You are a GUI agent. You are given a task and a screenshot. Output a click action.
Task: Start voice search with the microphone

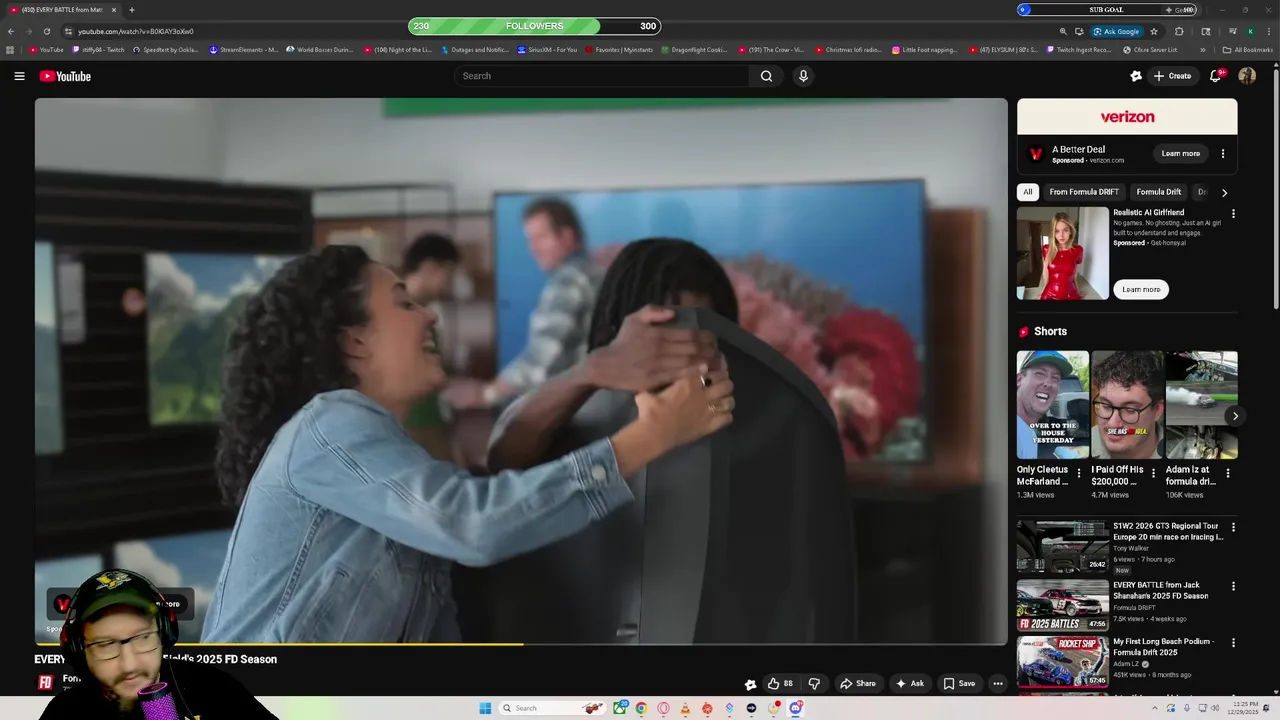803,76
